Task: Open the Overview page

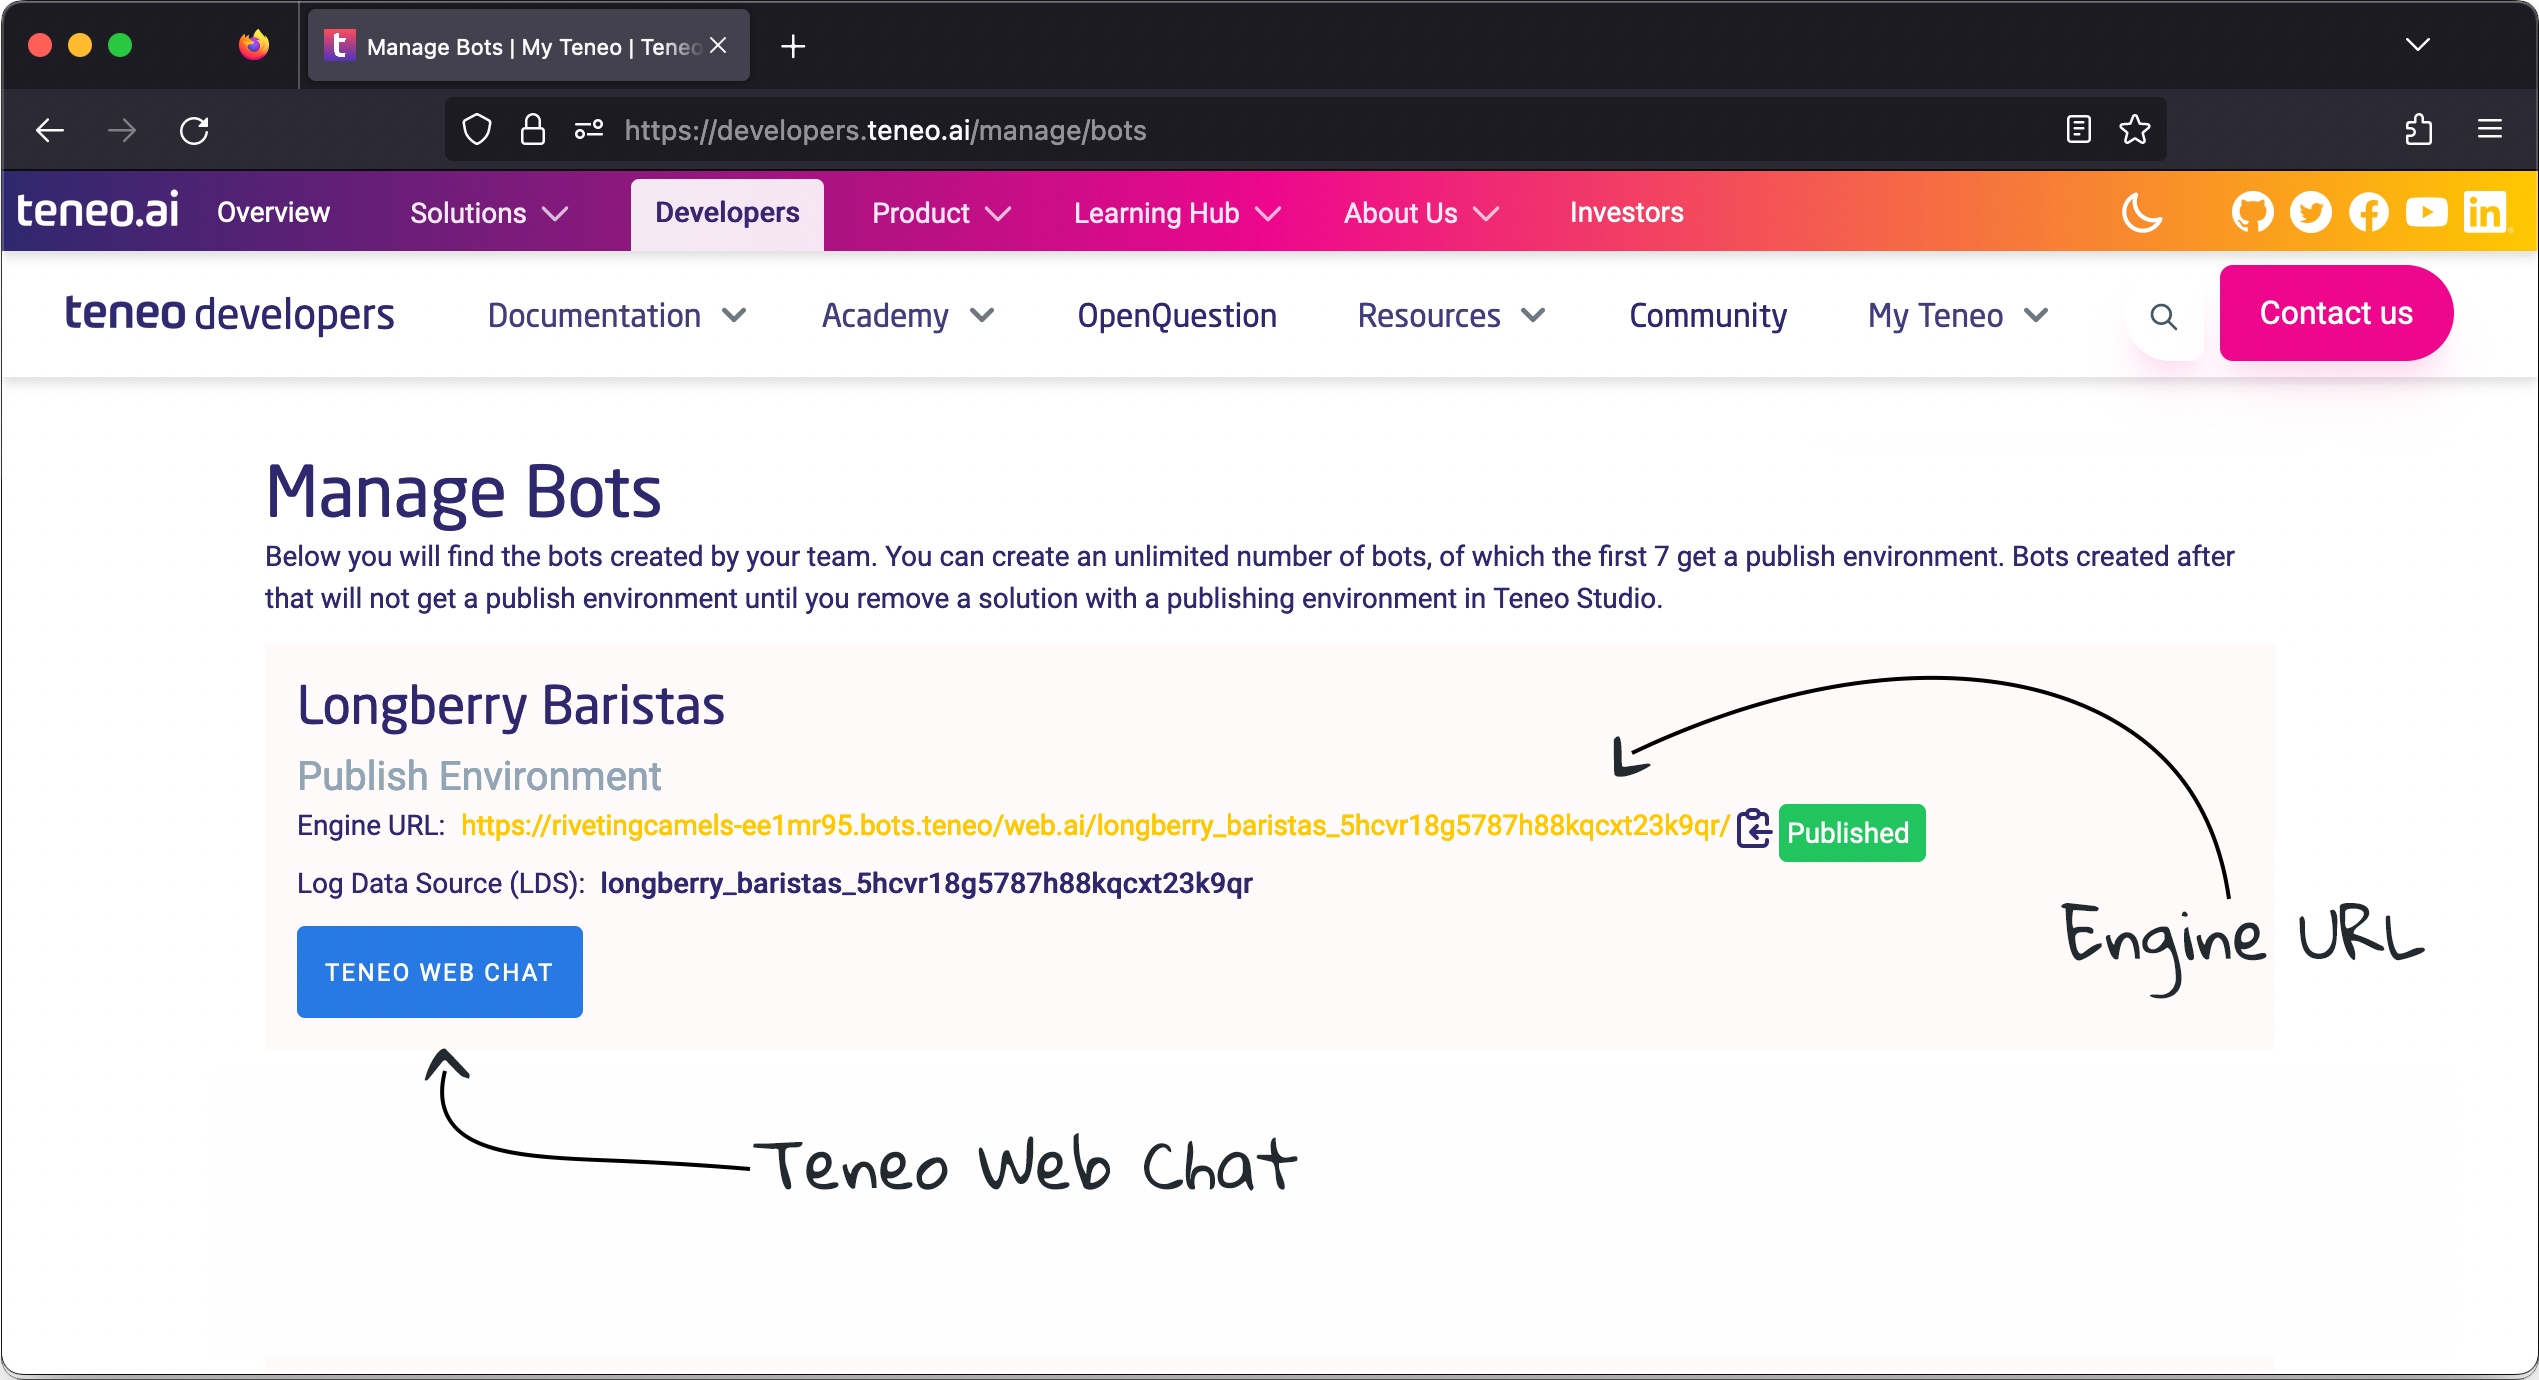Action: [x=273, y=213]
